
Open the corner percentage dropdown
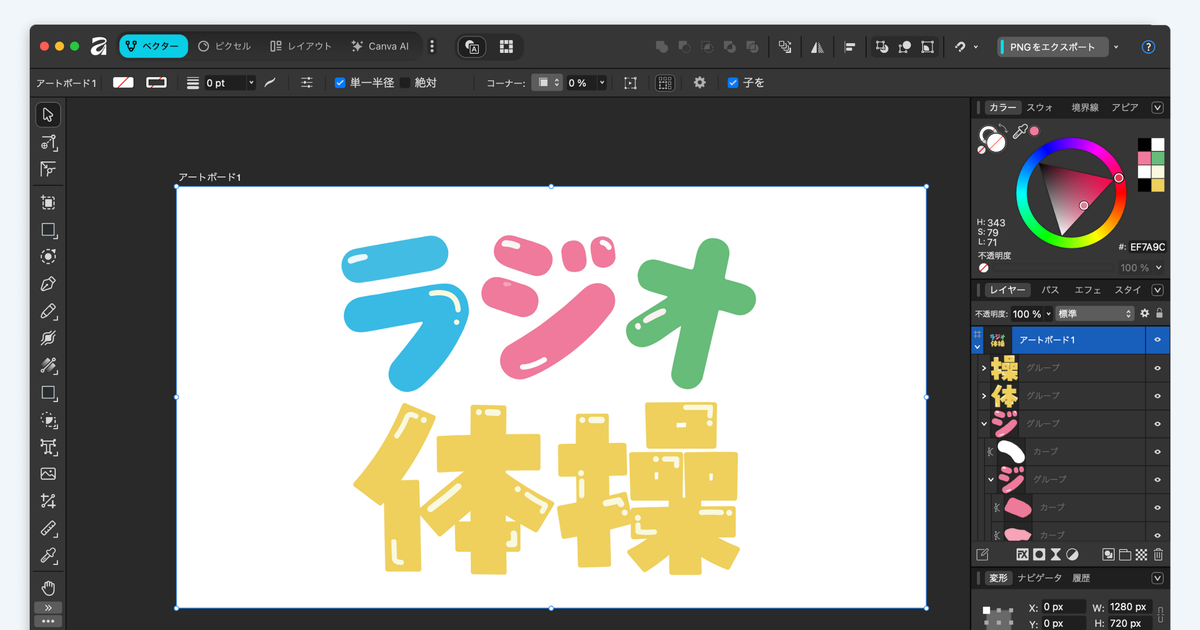point(602,83)
